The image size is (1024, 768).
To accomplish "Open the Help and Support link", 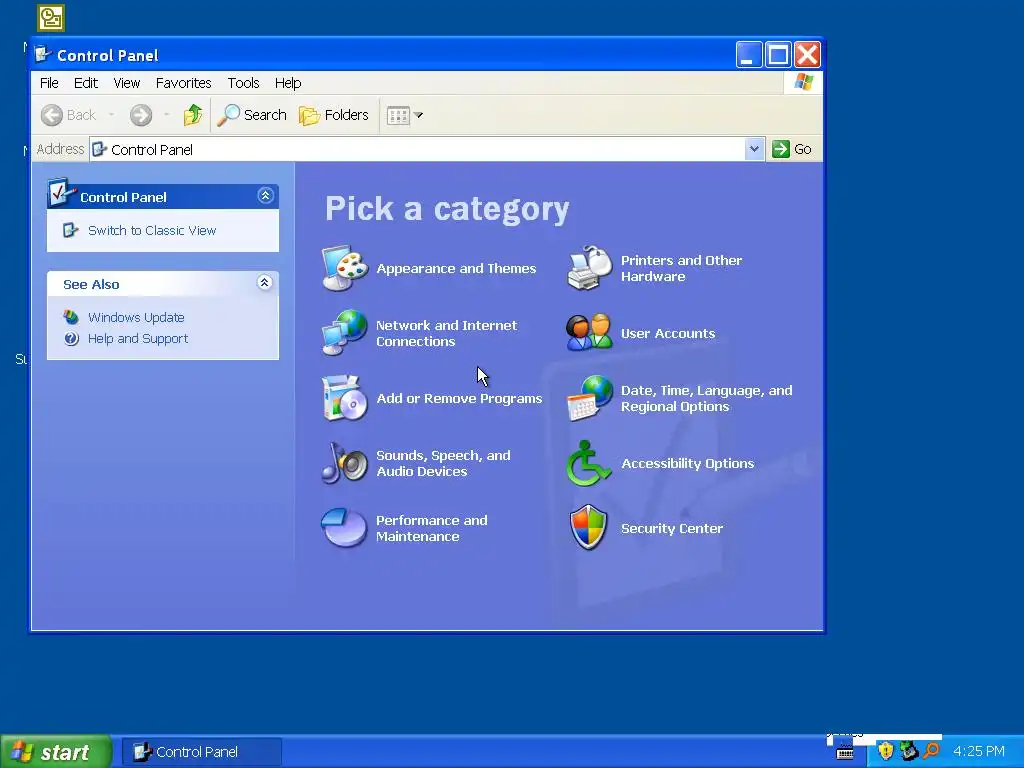I will (x=138, y=338).
